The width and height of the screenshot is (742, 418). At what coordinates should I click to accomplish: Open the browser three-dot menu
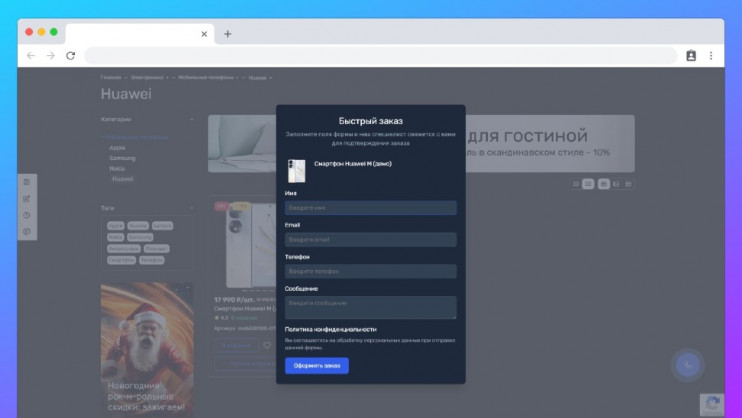click(711, 56)
